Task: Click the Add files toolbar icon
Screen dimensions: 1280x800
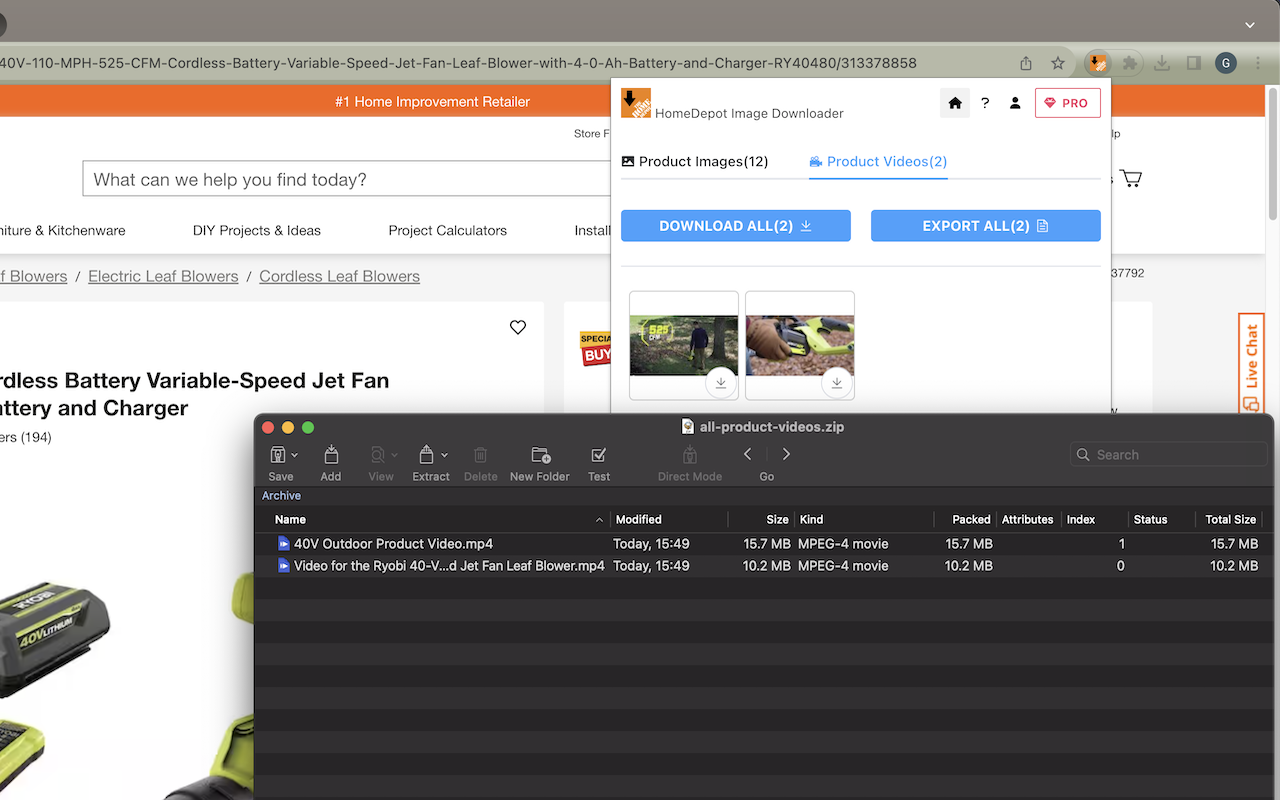Action: click(331, 455)
